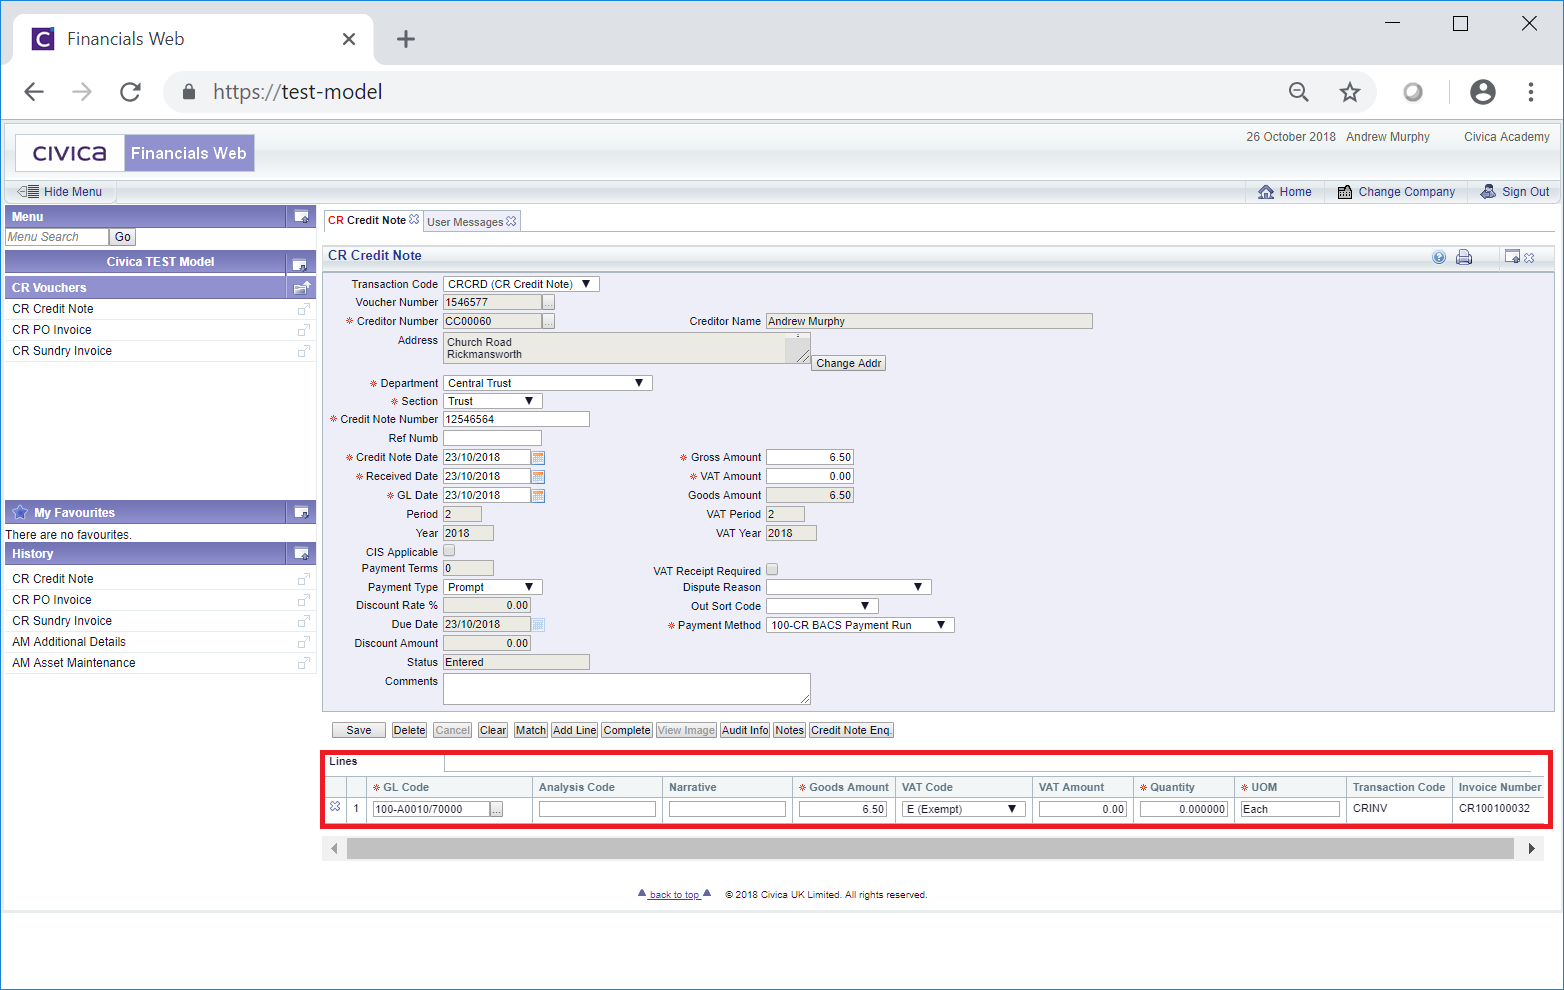Toggle the VAT Receipt Required checkbox
1564x990 pixels.
point(772,570)
